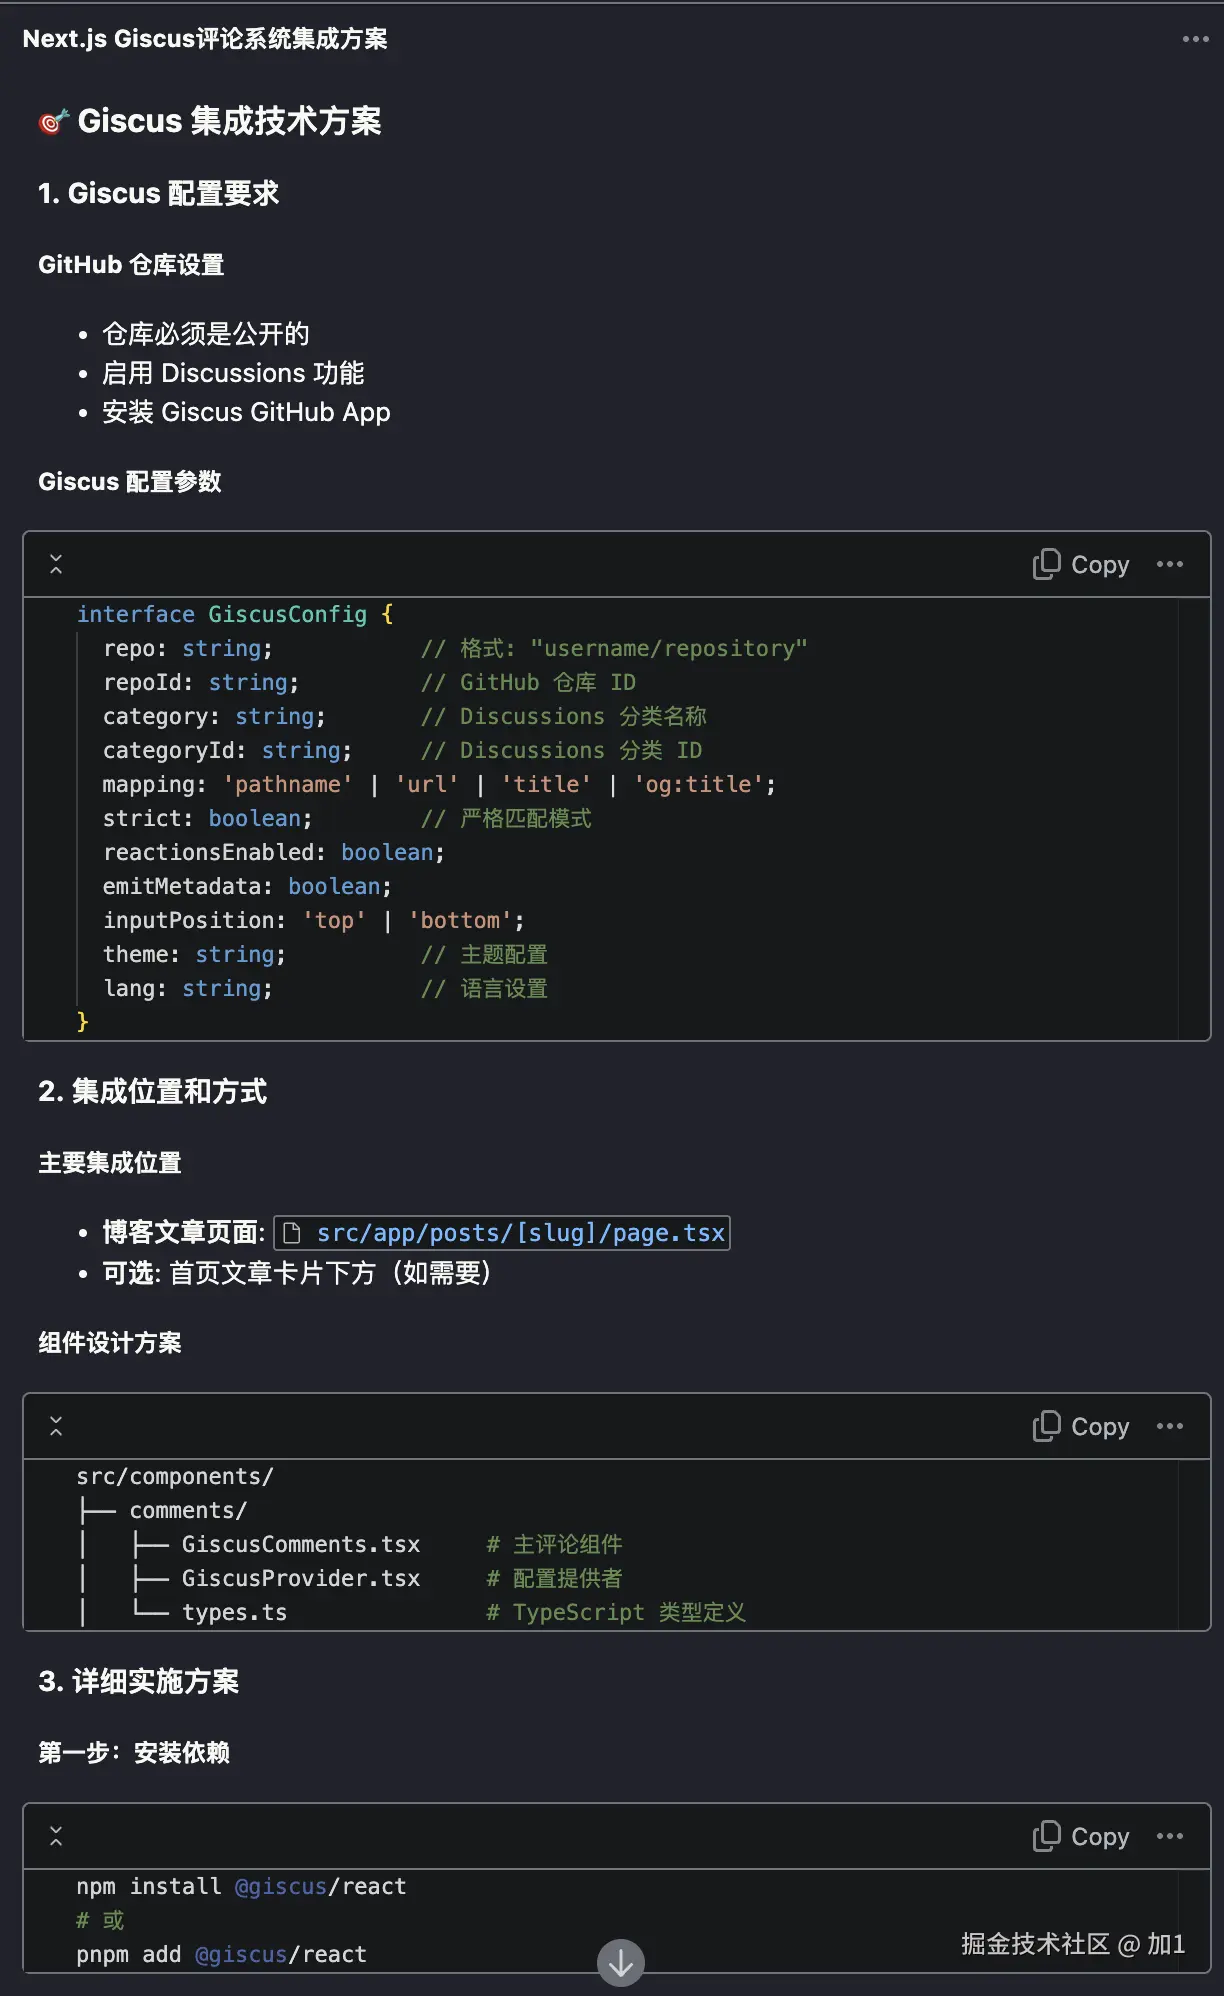Viewport: 1224px width, 1996px height.
Task: Click the GiscusConfig type name in the code
Action: (287, 614)
